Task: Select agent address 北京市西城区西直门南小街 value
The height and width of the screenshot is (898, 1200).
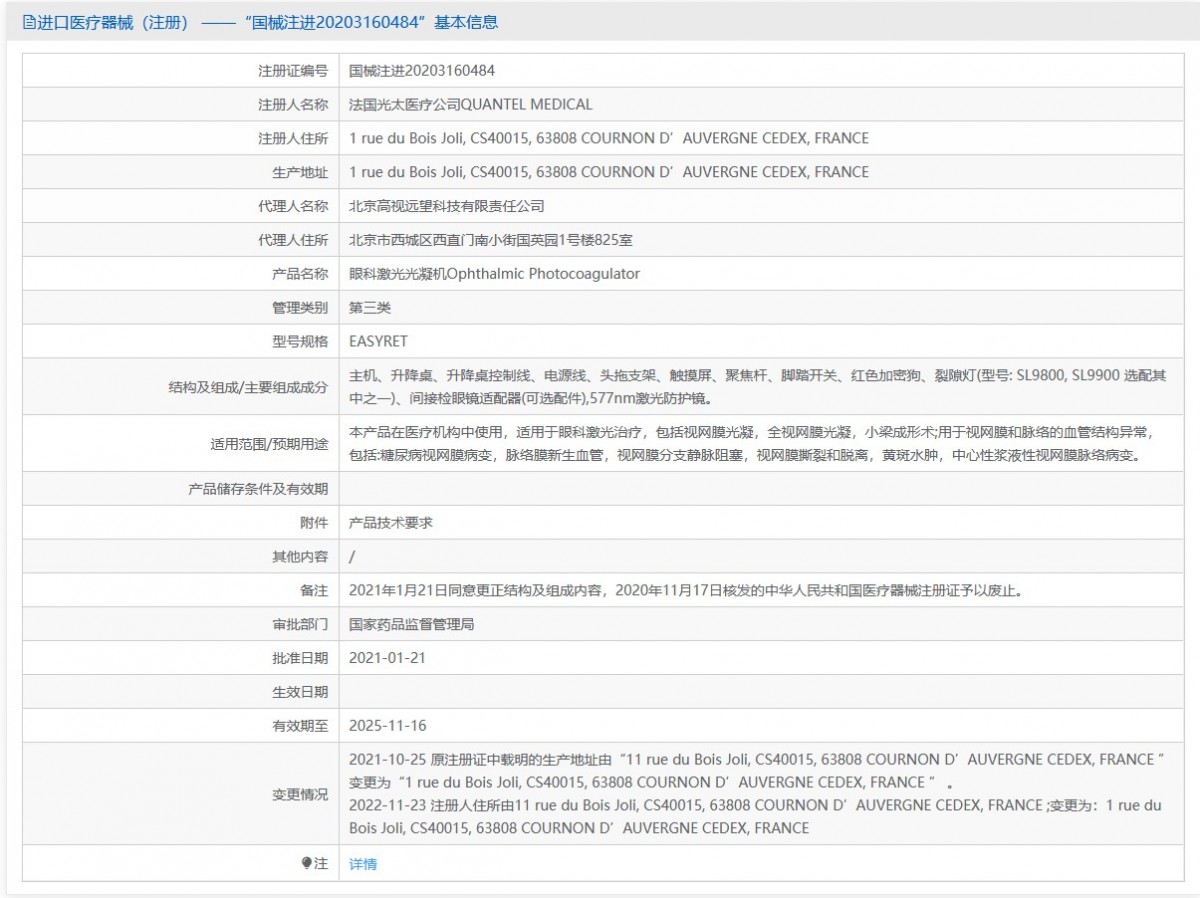Action: click(490, 240)
